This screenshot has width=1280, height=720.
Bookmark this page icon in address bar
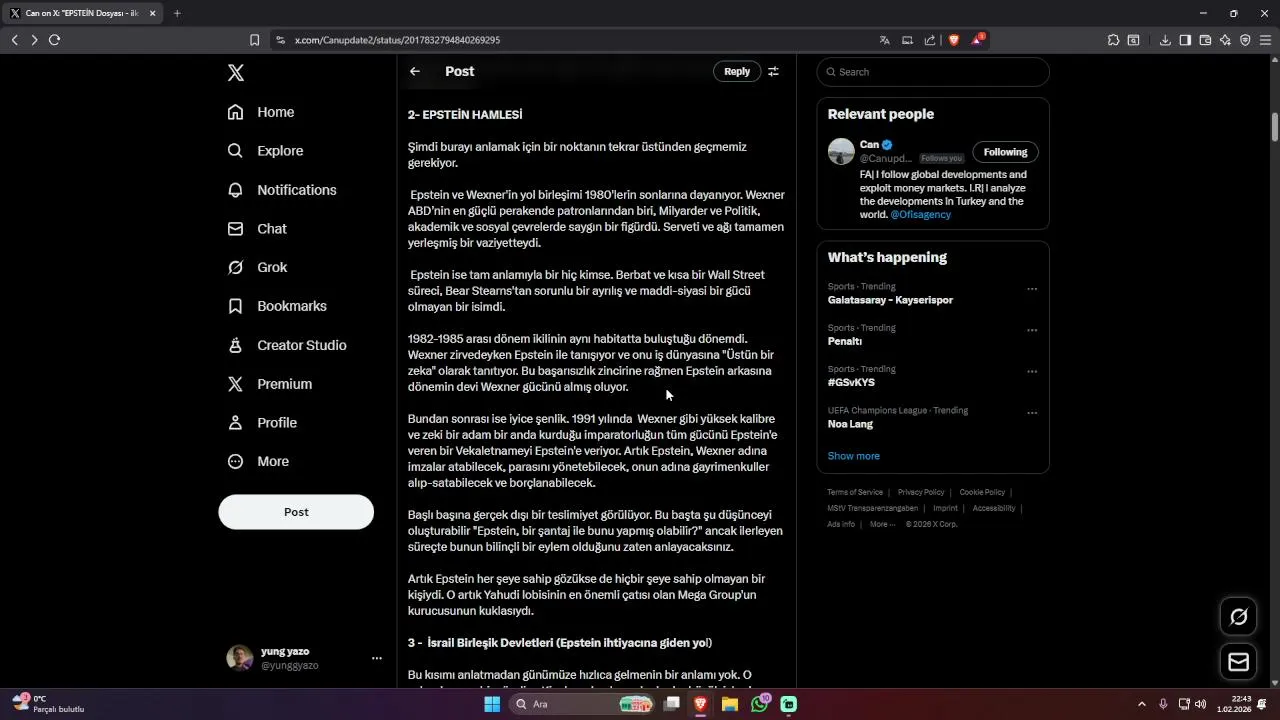254,40
